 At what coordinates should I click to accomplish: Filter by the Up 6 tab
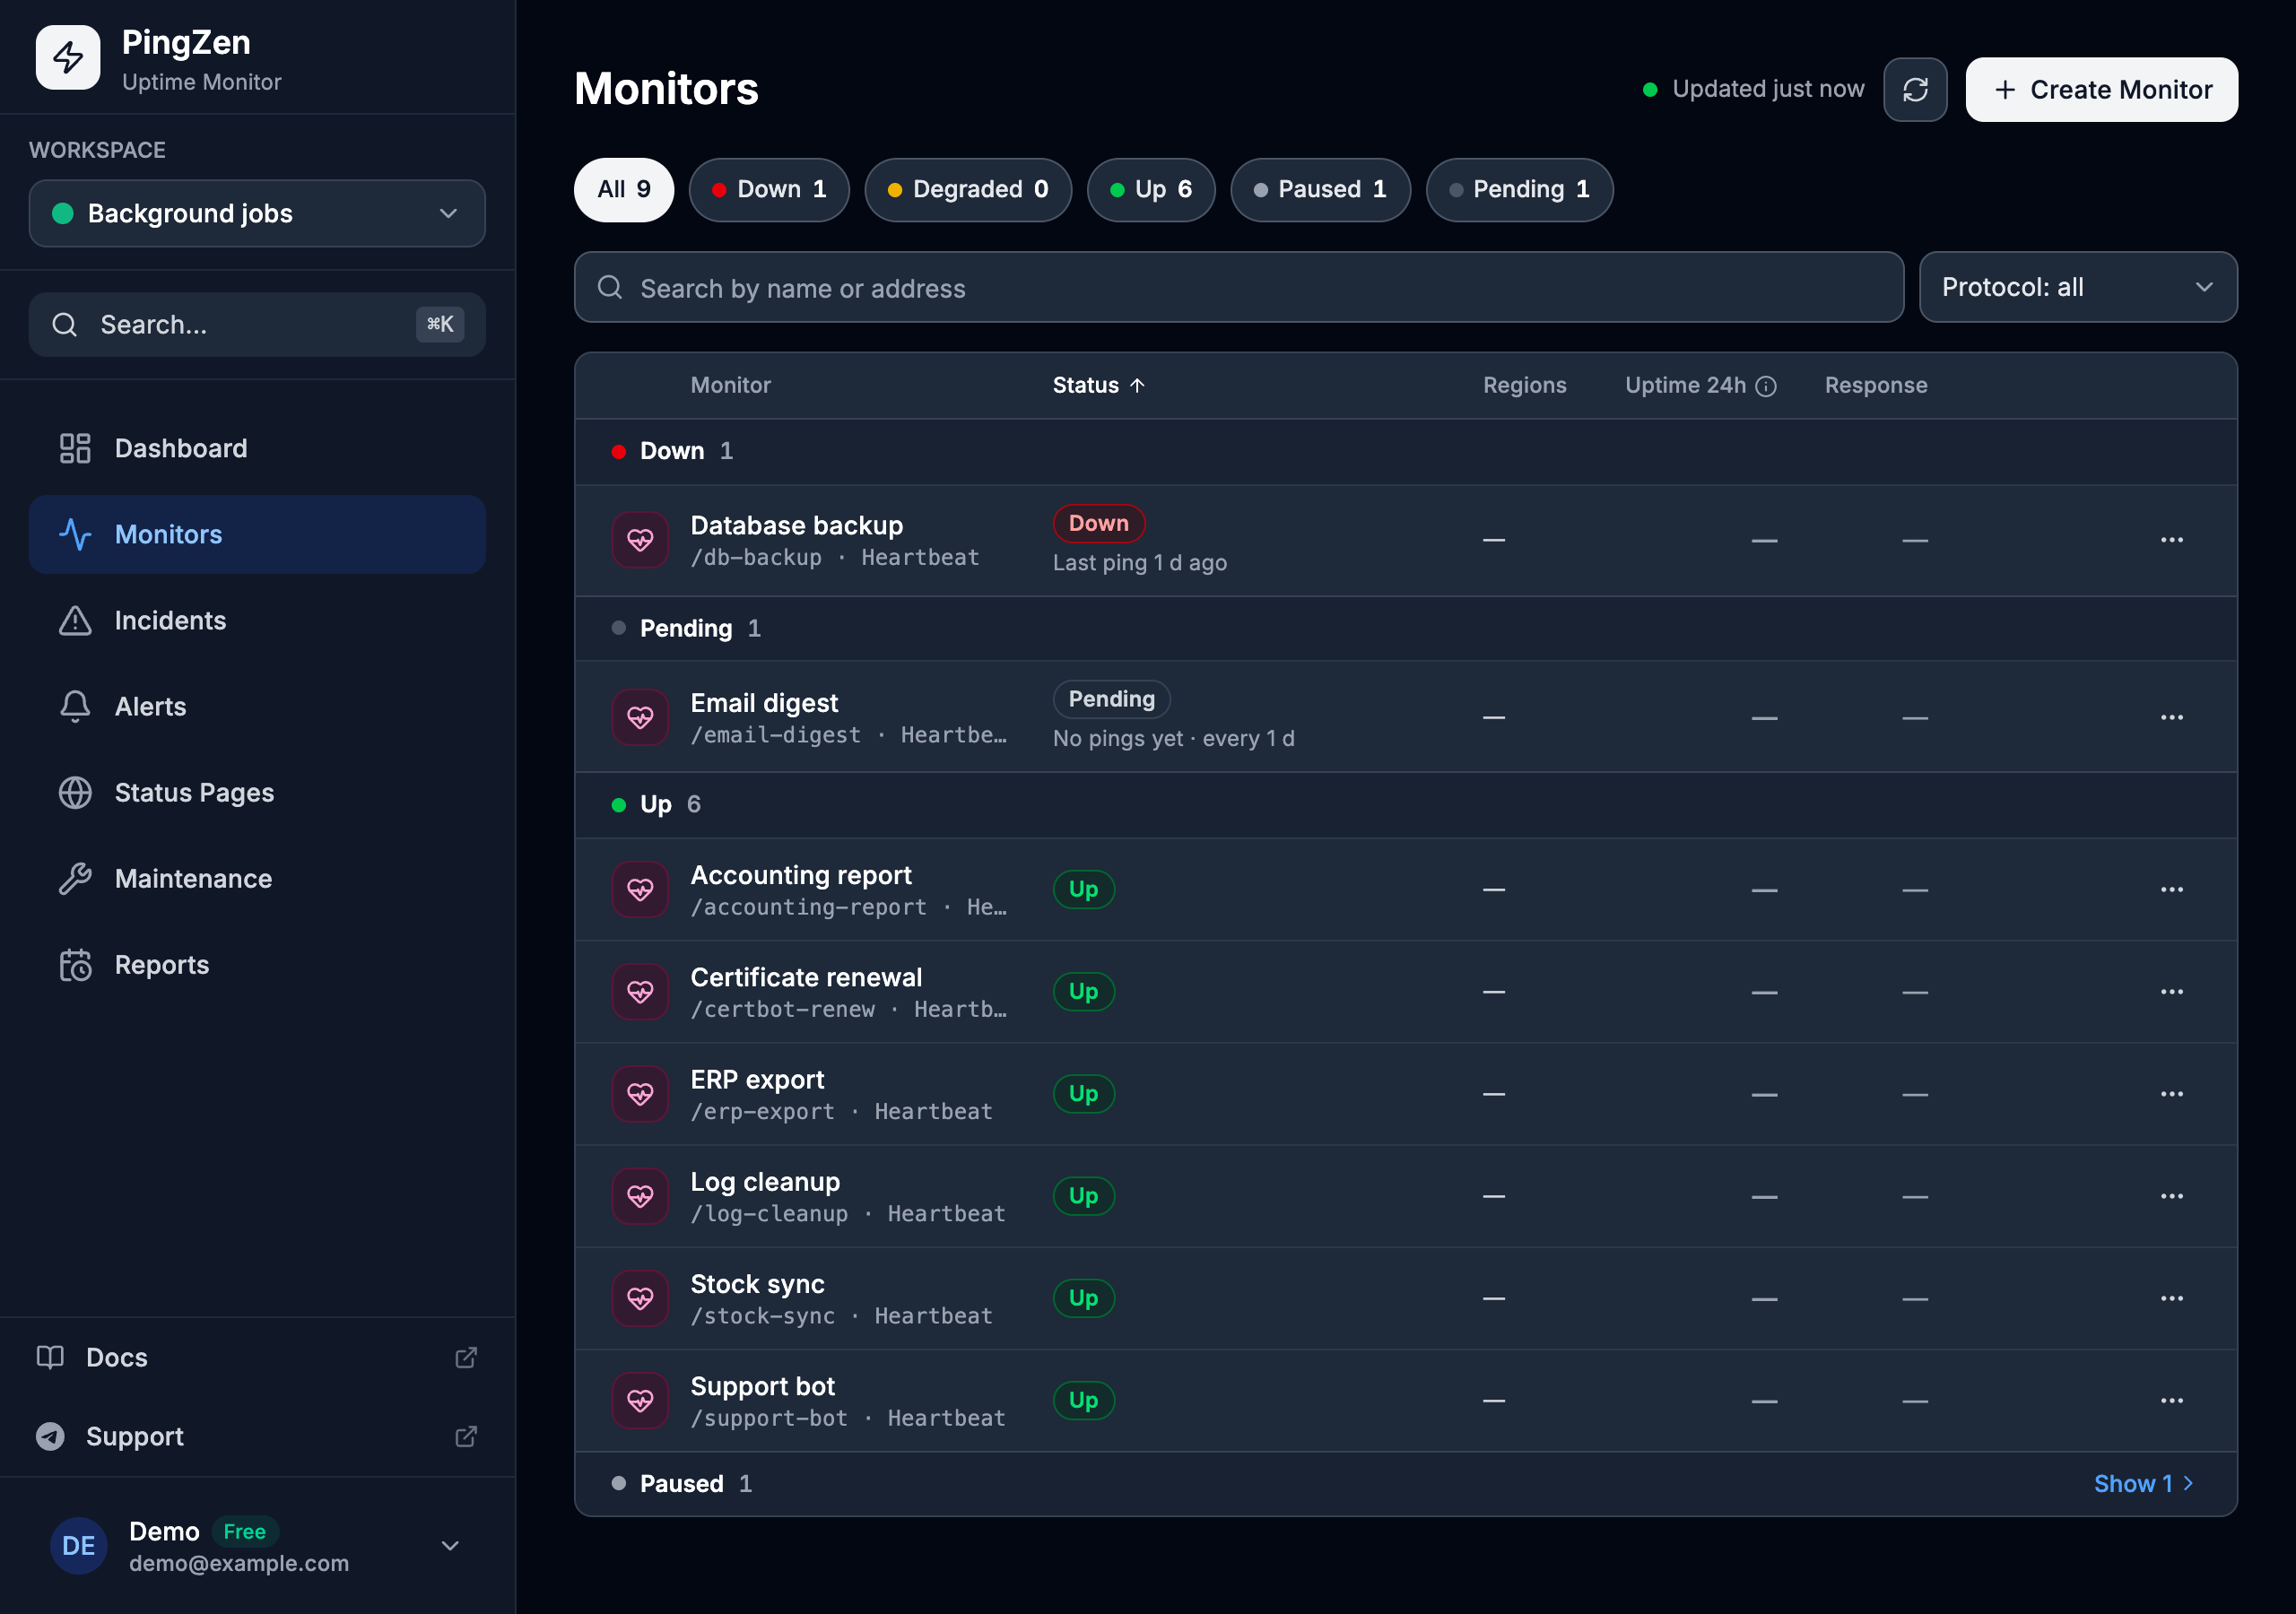(x=1150, y=189)
